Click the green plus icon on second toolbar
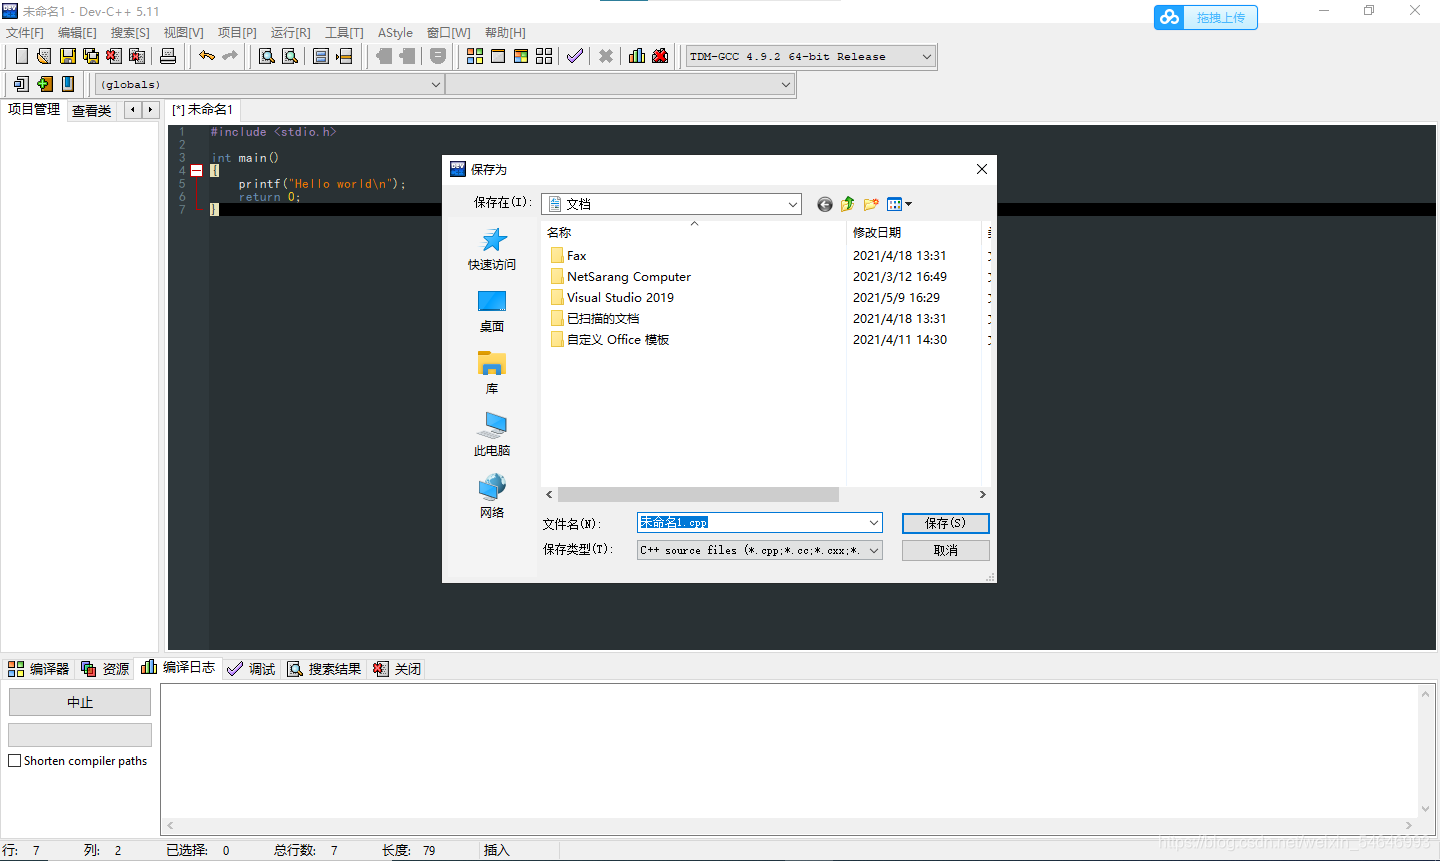This screenshot has width=1440, height=861. (x=45, y=84)
